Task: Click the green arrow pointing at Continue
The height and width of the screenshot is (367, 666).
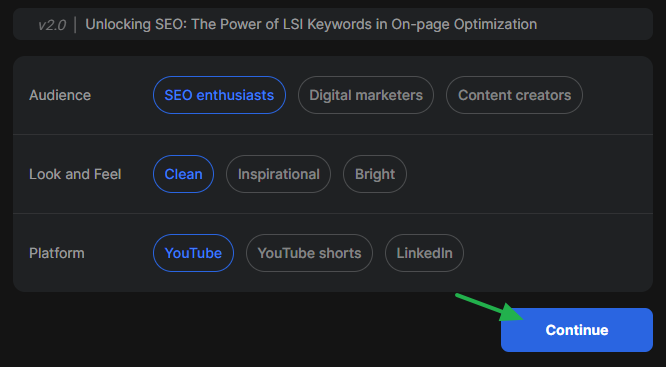Action: pyautogui.click(x=489, y=307)
